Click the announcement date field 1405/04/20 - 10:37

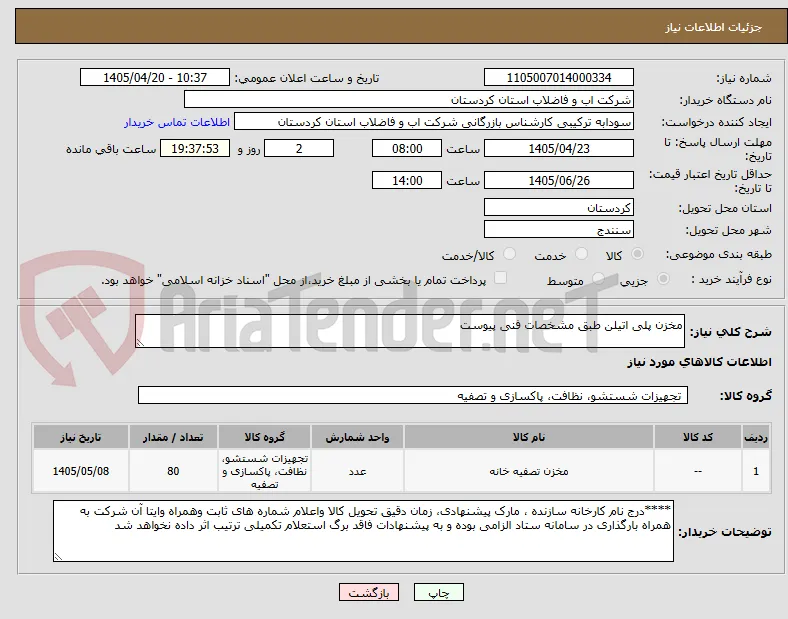(x=155, y=77)
